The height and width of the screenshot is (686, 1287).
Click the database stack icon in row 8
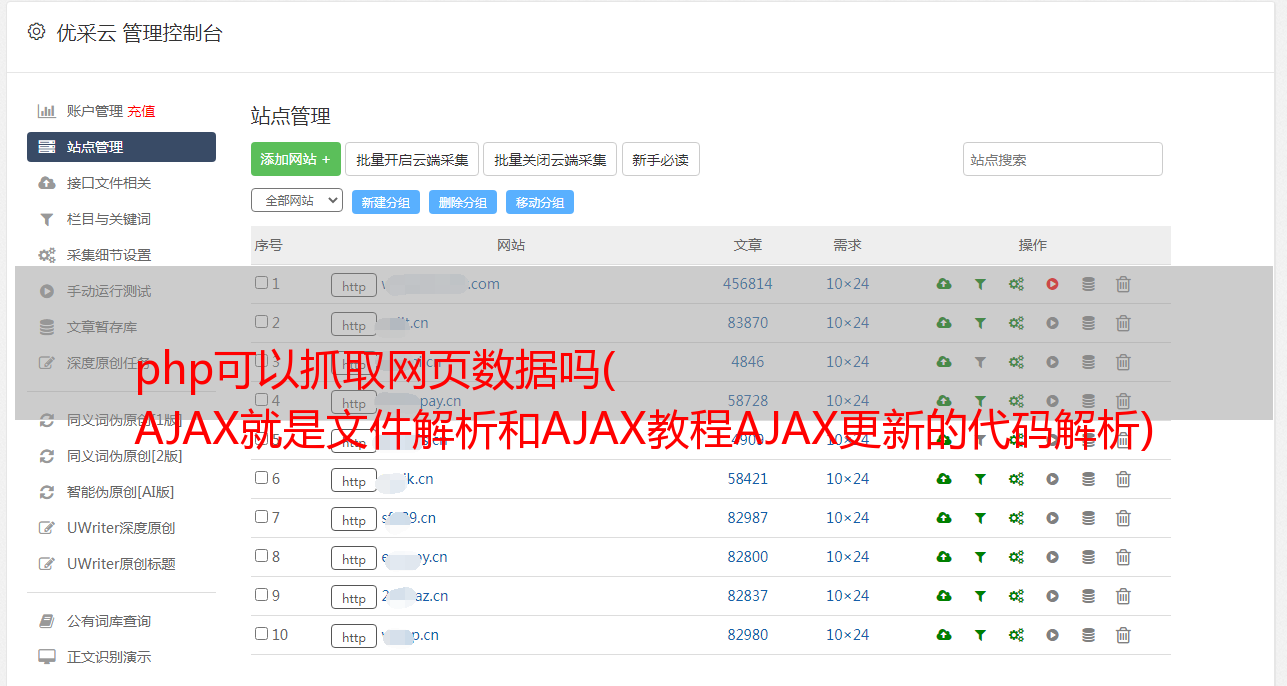point(1088,557)
